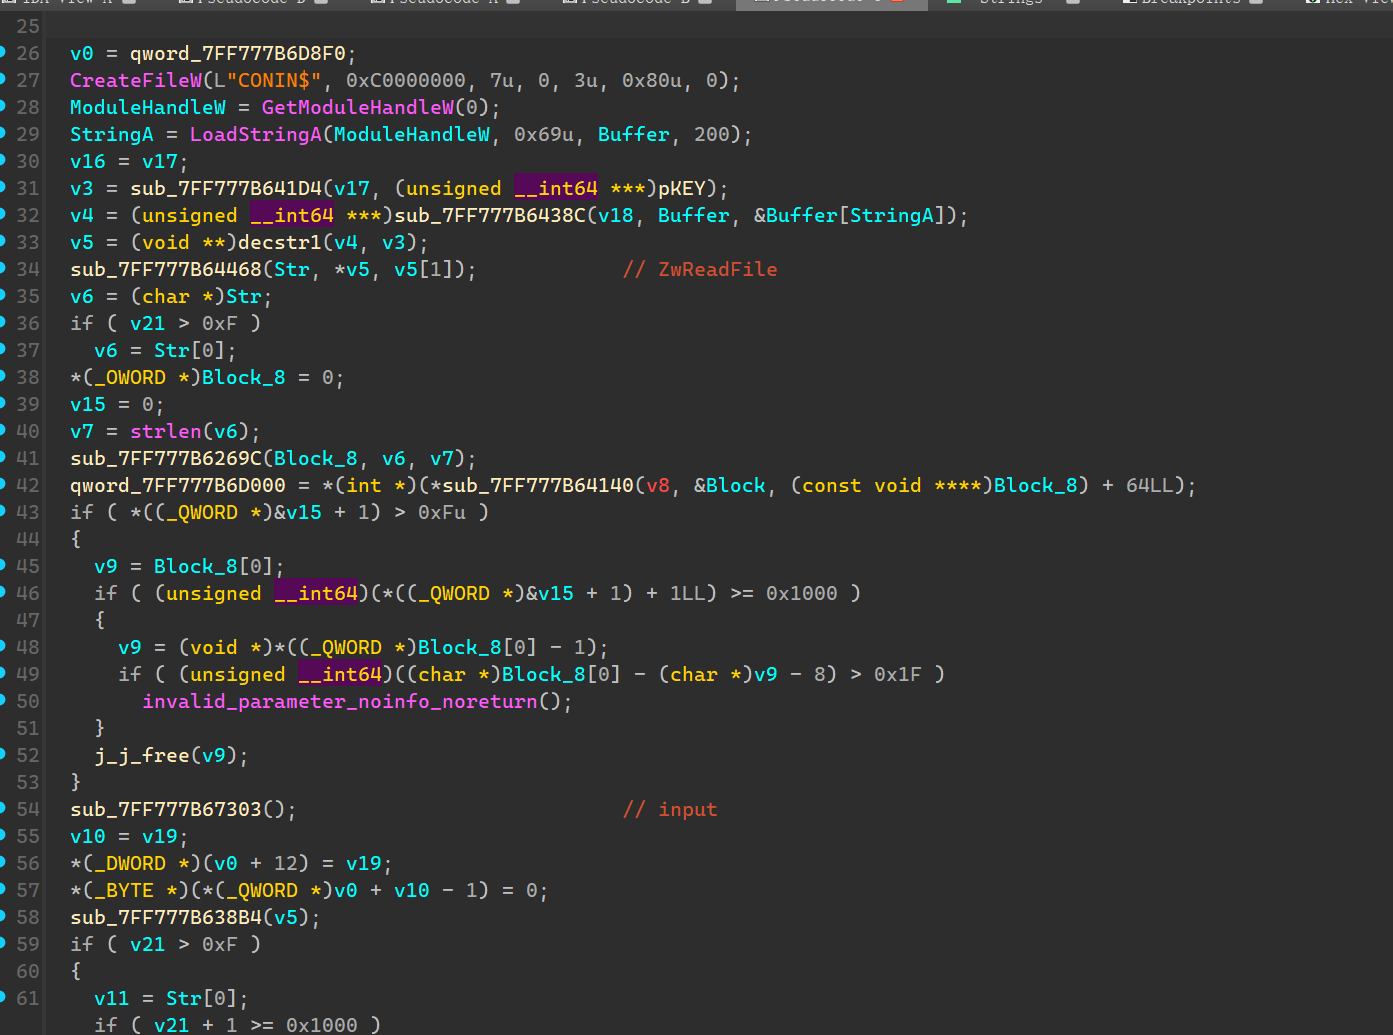Switch to the Strings tab

pyautogui.click(x=1010, y=3)
